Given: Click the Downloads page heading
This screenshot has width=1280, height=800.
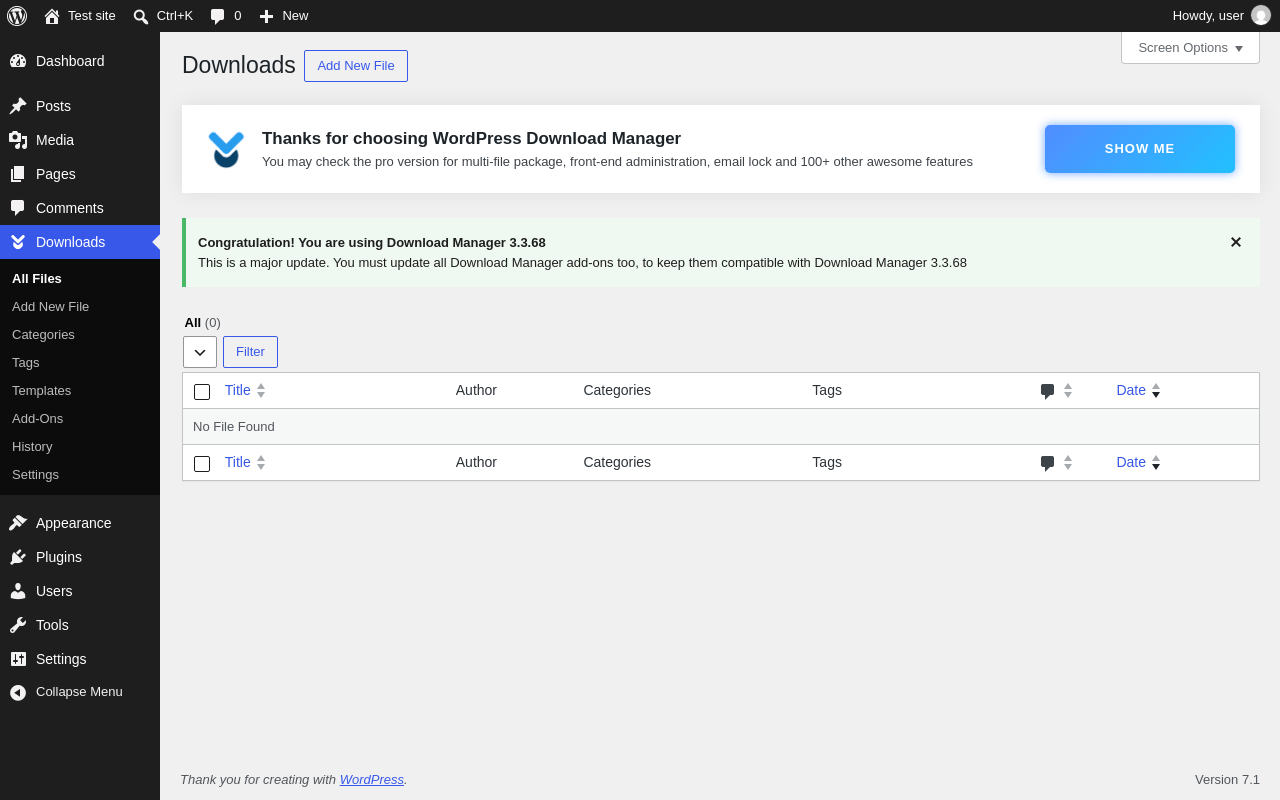Looking at the screenshot, I should (x=239, y=65).
